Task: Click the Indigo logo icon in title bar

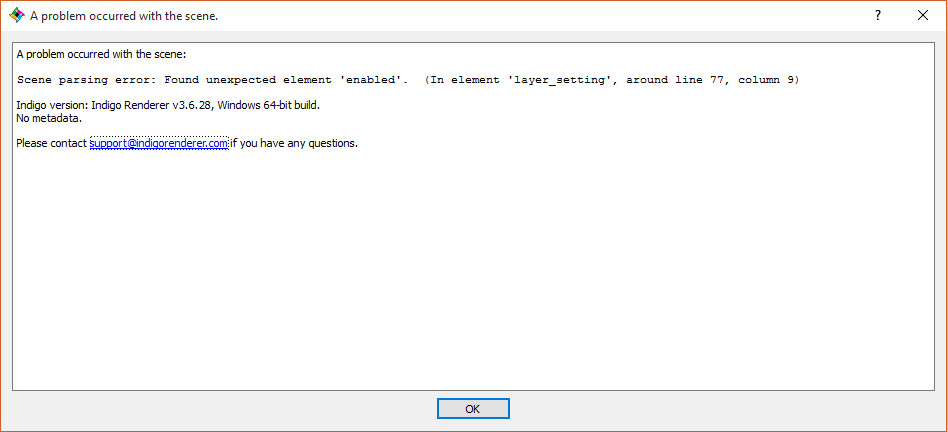Action: (x=16, y=16)
